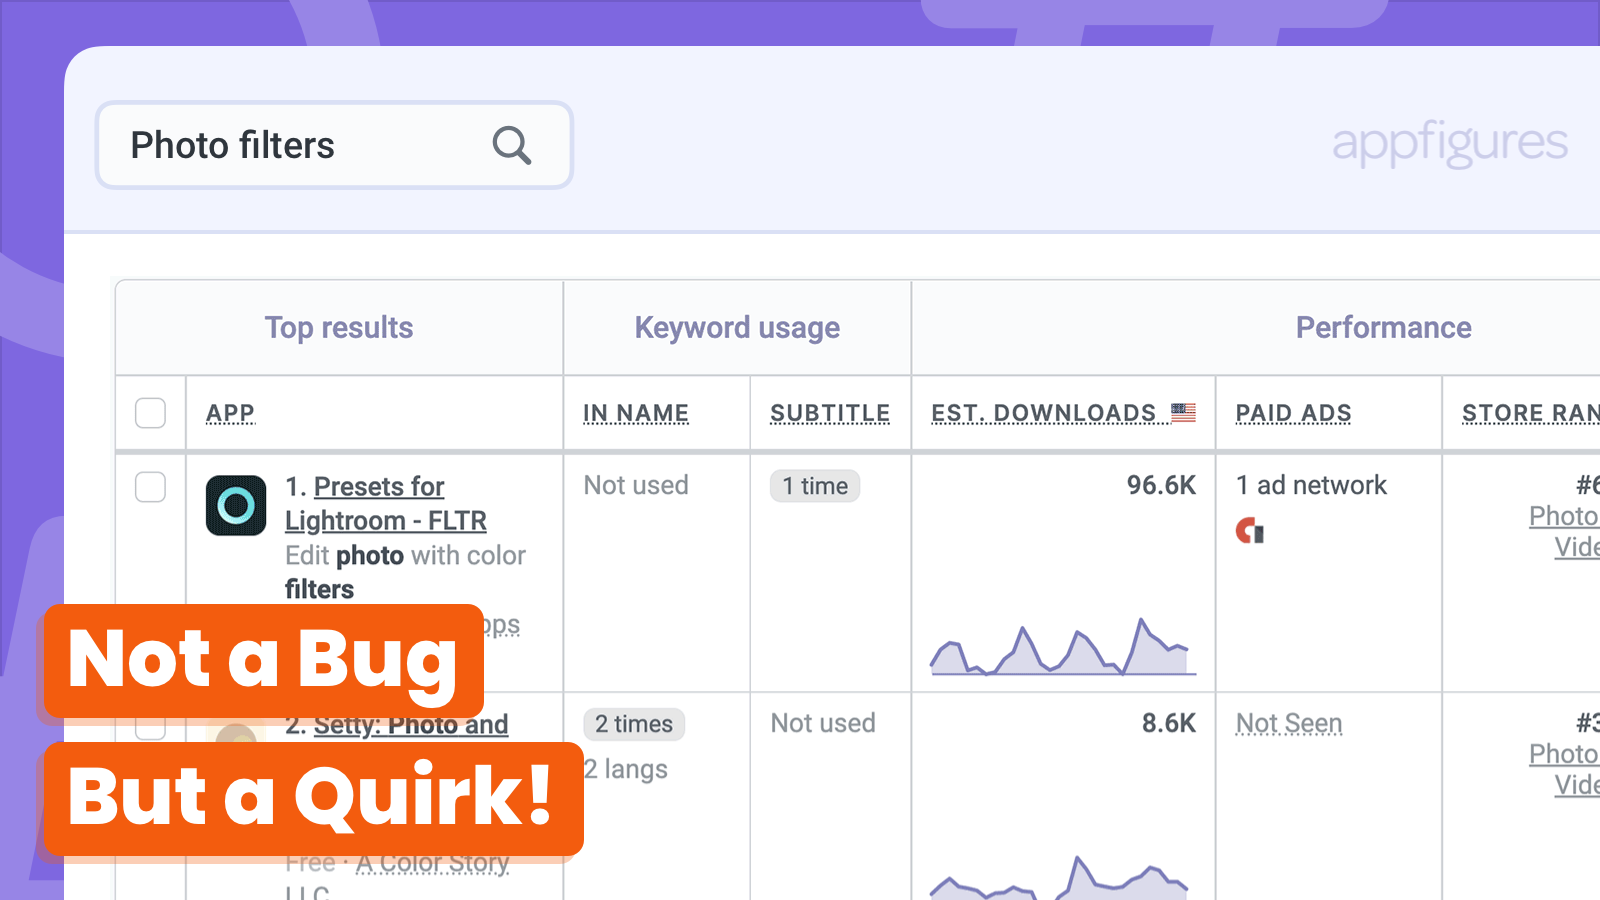Click the '1 time' subtitle badge

[815, 486]
